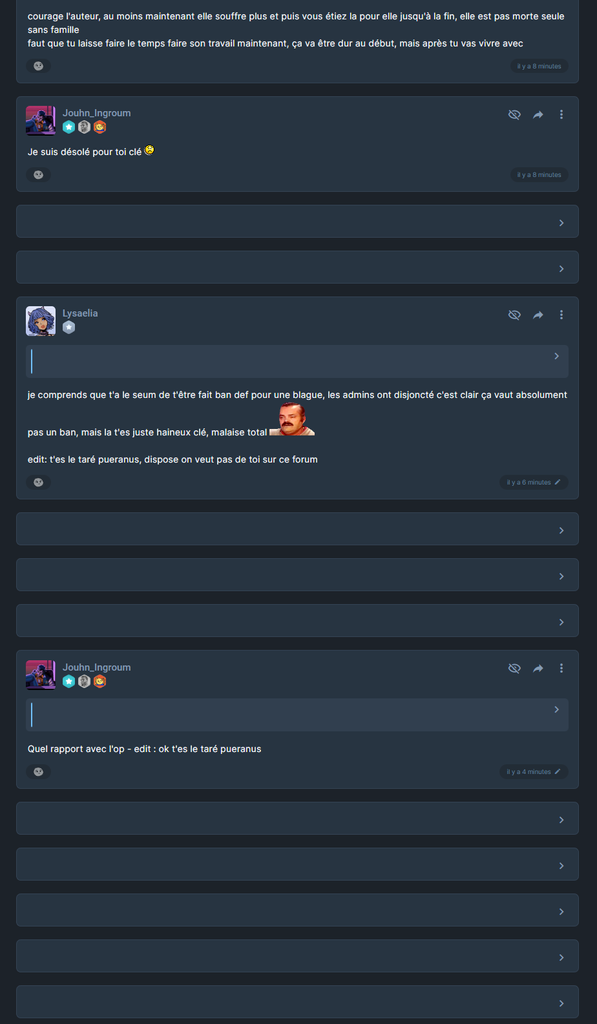This screenshot has height=1024, width=597.
Task: Open three-dot menu on Lysaelia's post
Action: pos(561,315)
